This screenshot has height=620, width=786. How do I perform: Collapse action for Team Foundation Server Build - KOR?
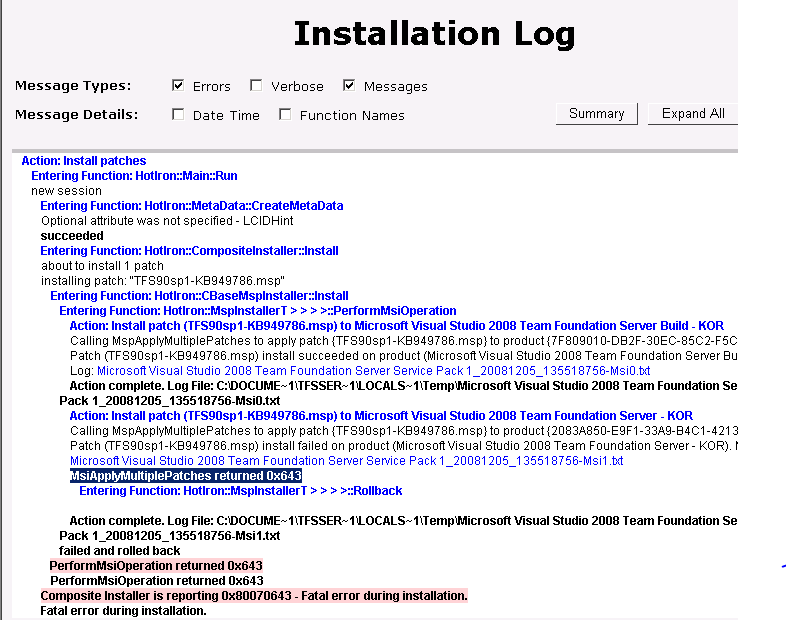[397, 326]
